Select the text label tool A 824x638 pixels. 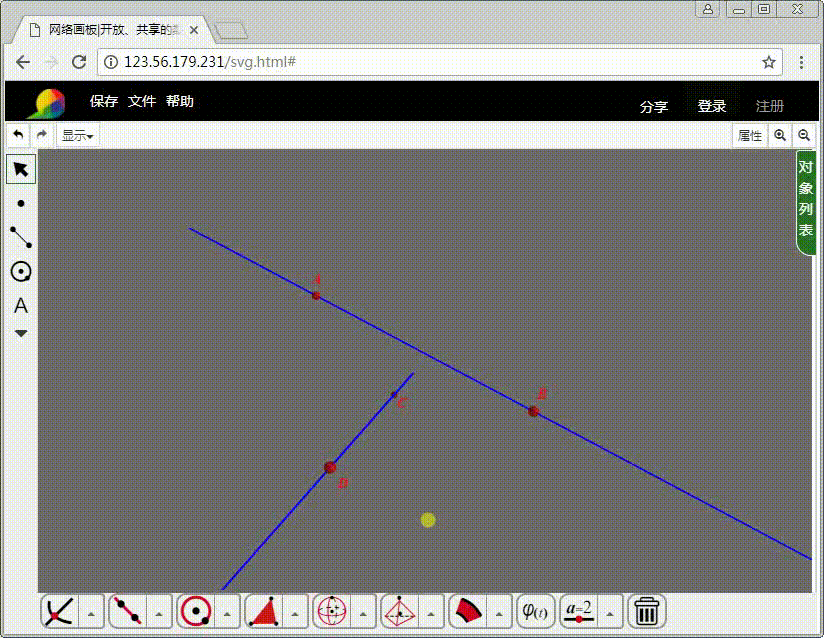tap(21, 305)
